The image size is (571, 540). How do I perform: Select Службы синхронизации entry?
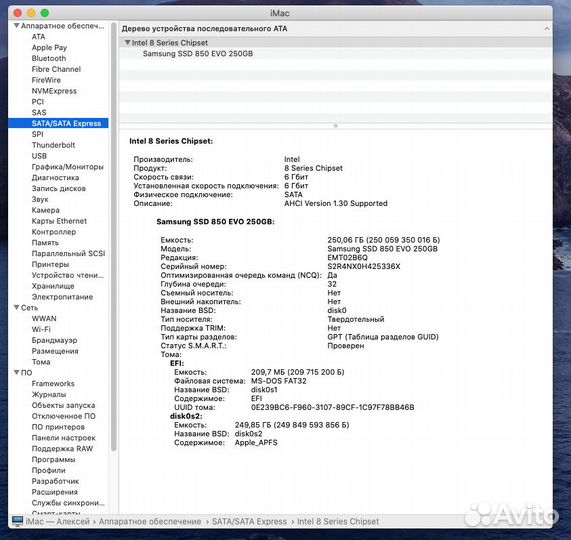68,503
